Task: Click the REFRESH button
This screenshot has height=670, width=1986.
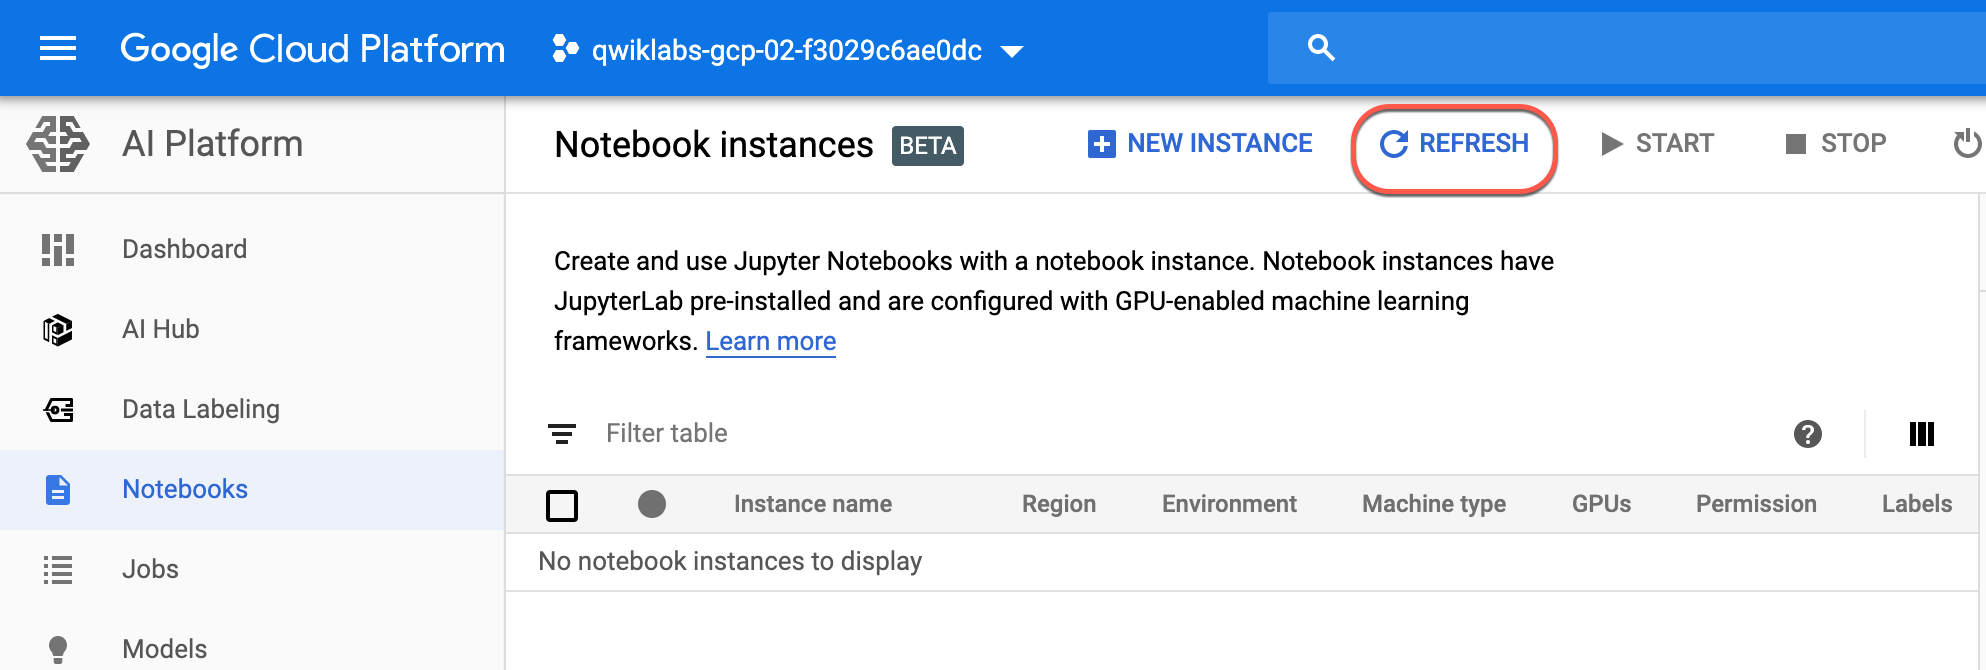Action: 1454,144
